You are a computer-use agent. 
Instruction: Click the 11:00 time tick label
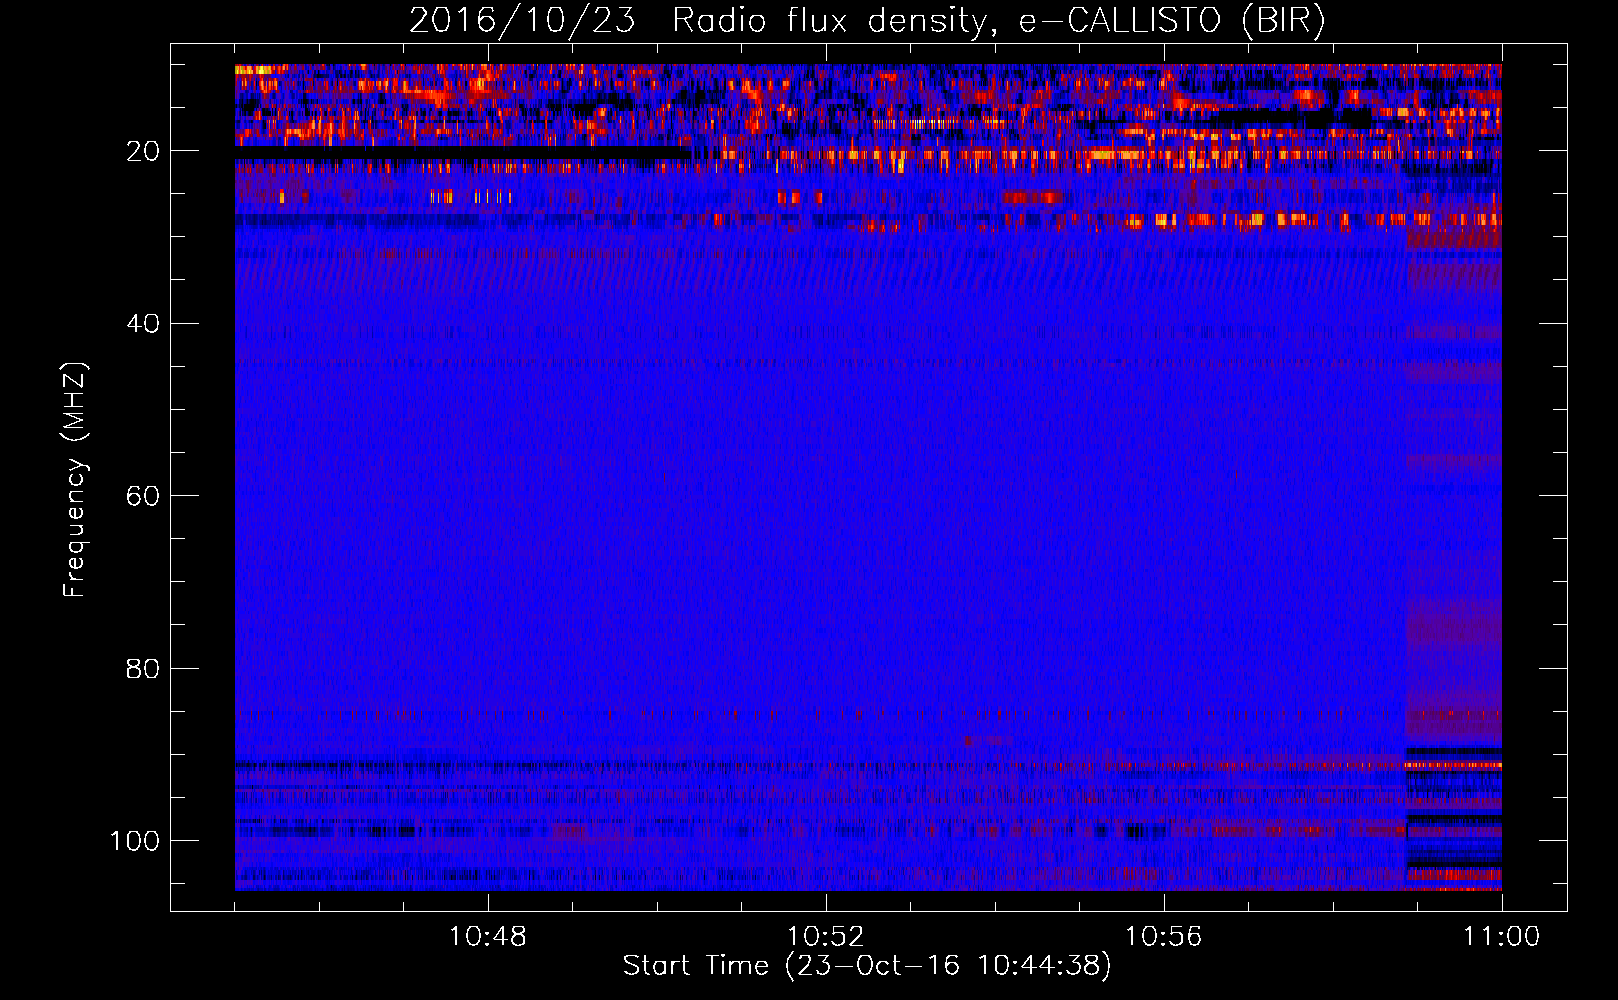[1501, 937]
